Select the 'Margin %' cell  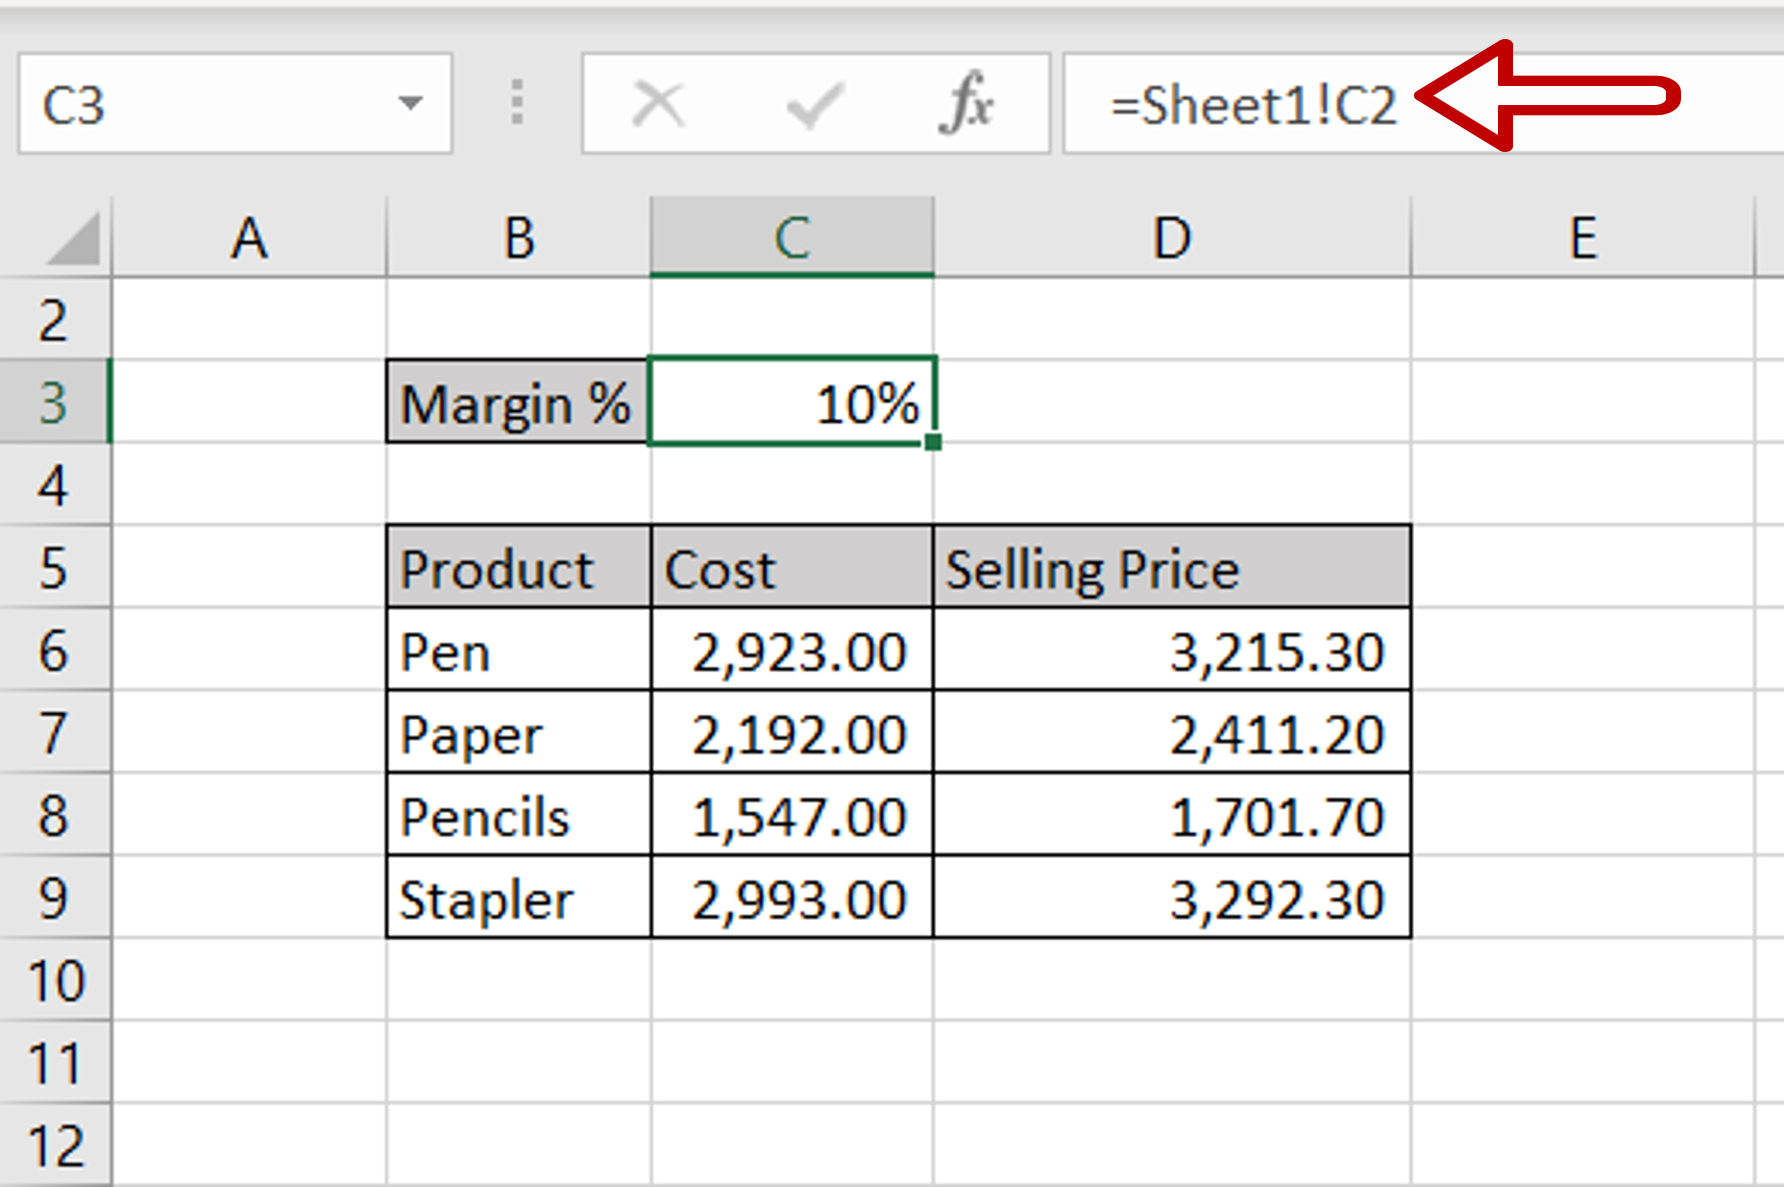518,402
